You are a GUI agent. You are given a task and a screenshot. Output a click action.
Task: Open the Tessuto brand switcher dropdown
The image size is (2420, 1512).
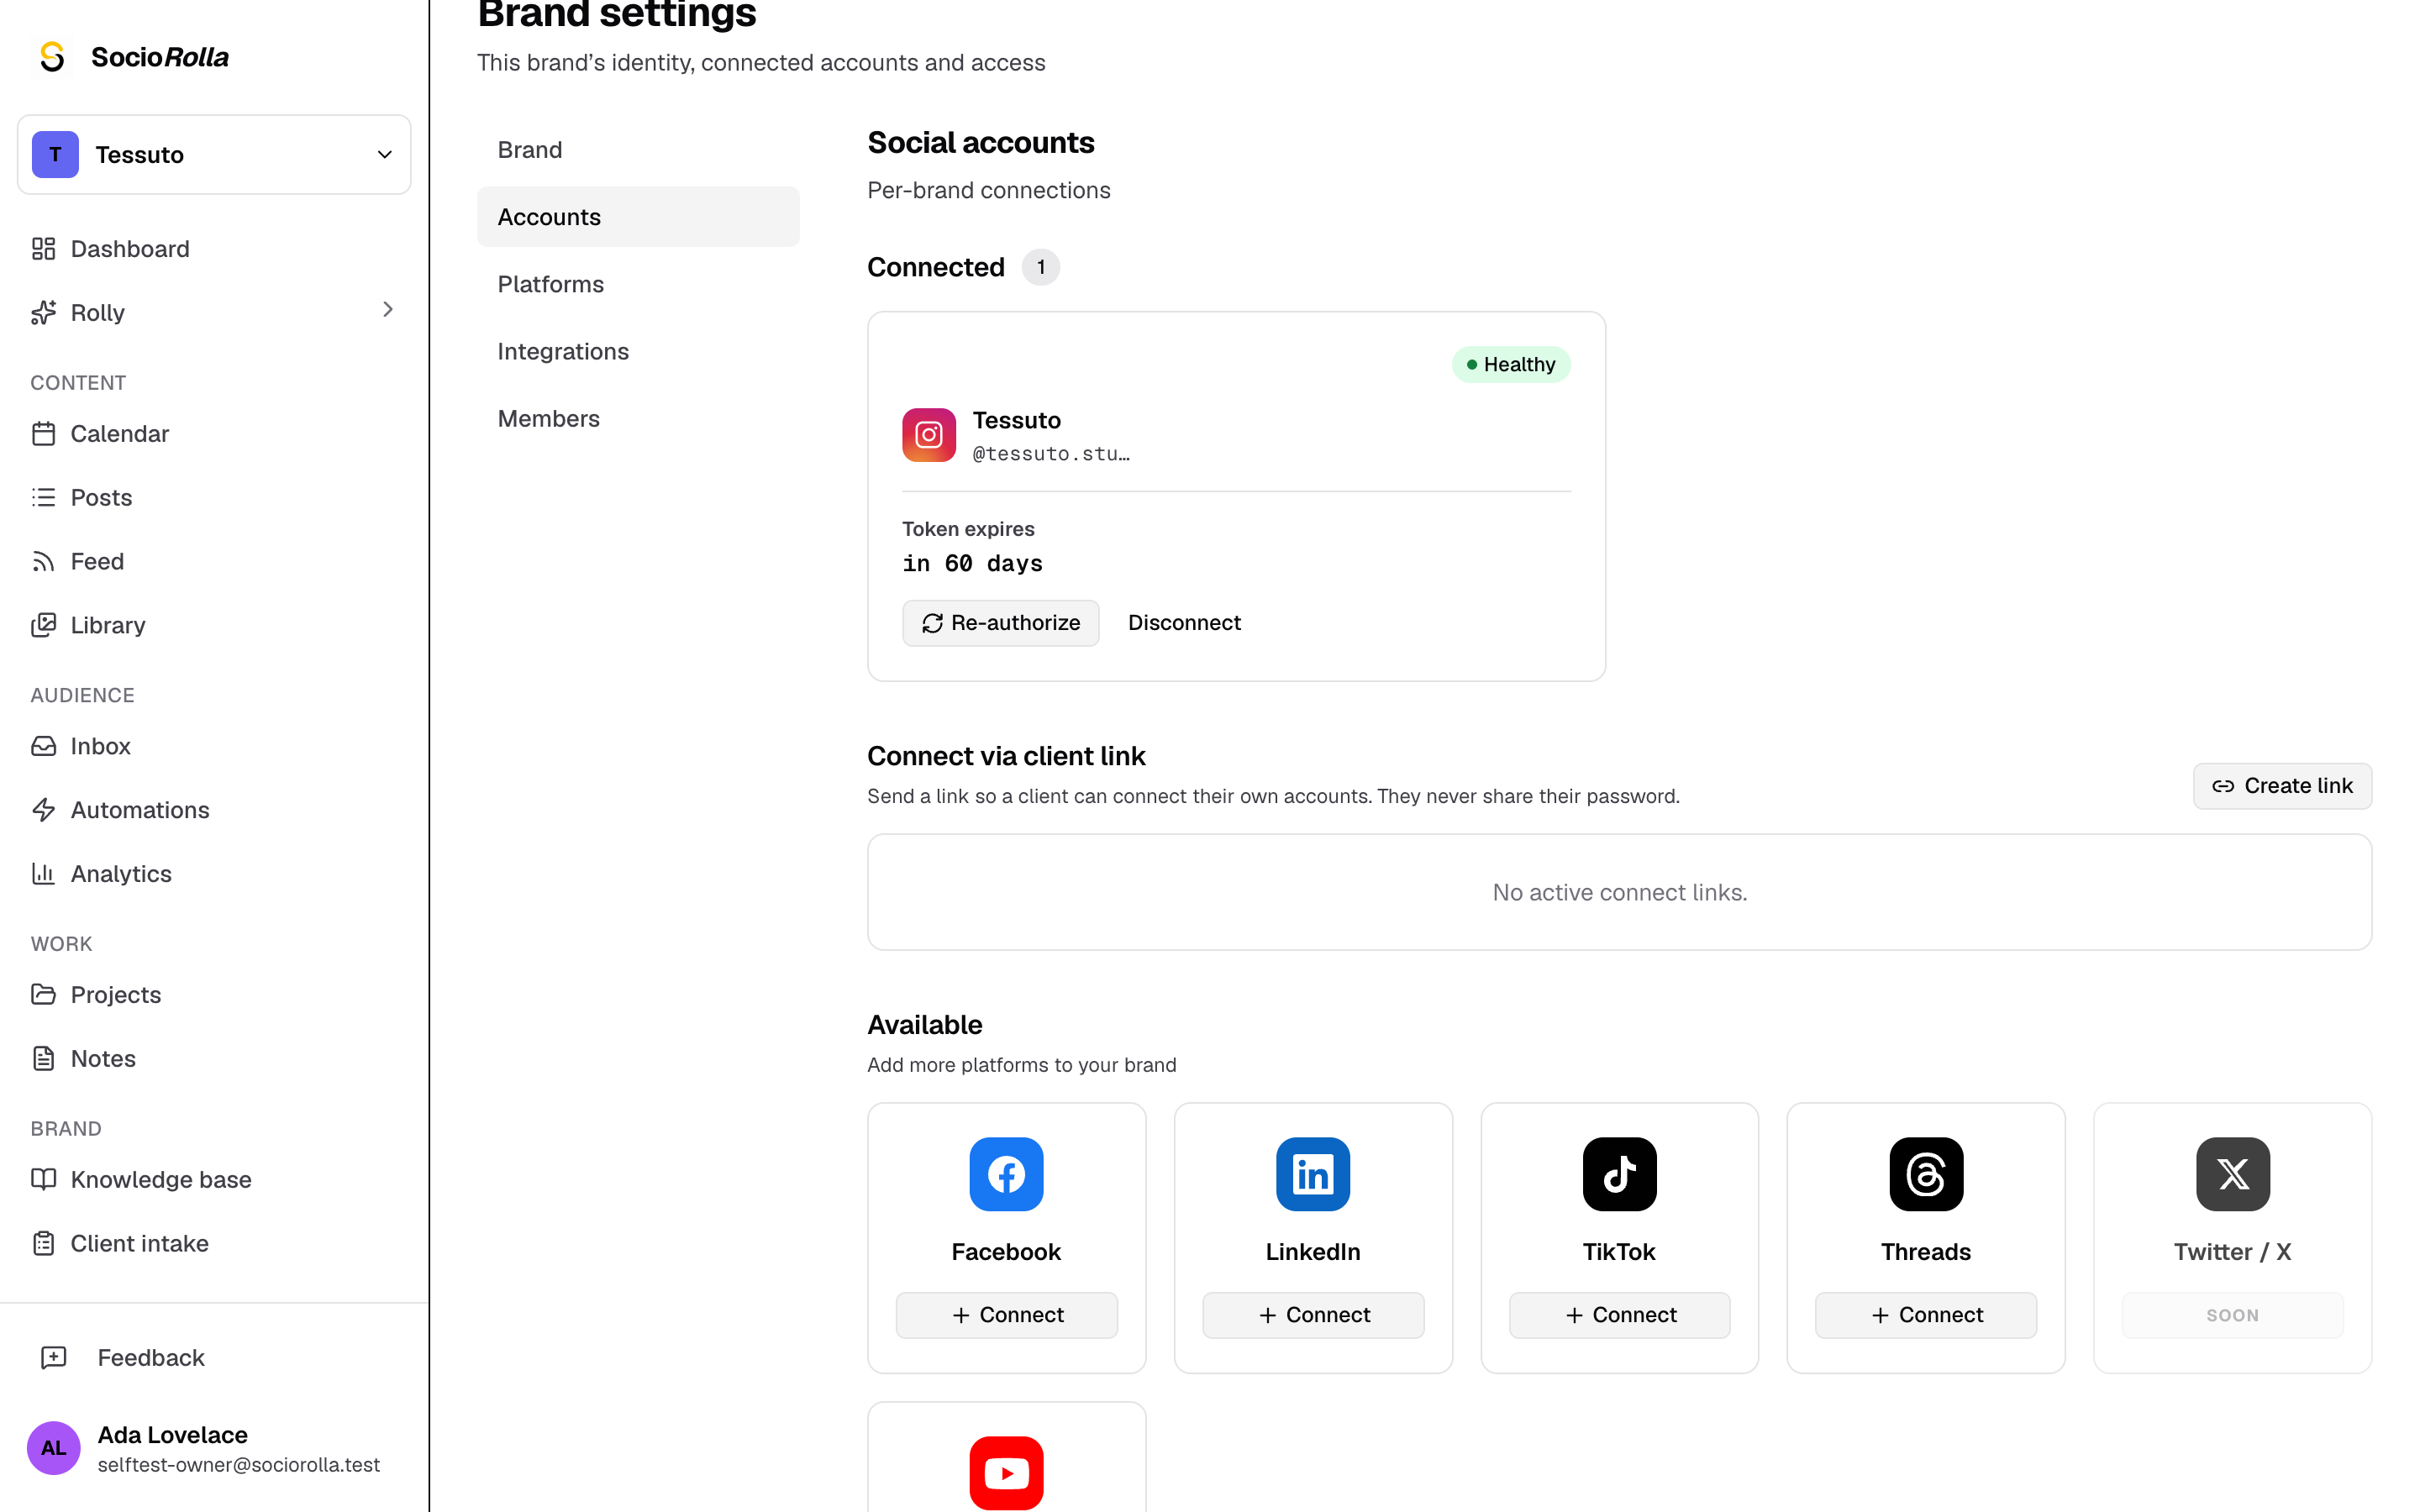pyautogui.click(x=214, y=155)
